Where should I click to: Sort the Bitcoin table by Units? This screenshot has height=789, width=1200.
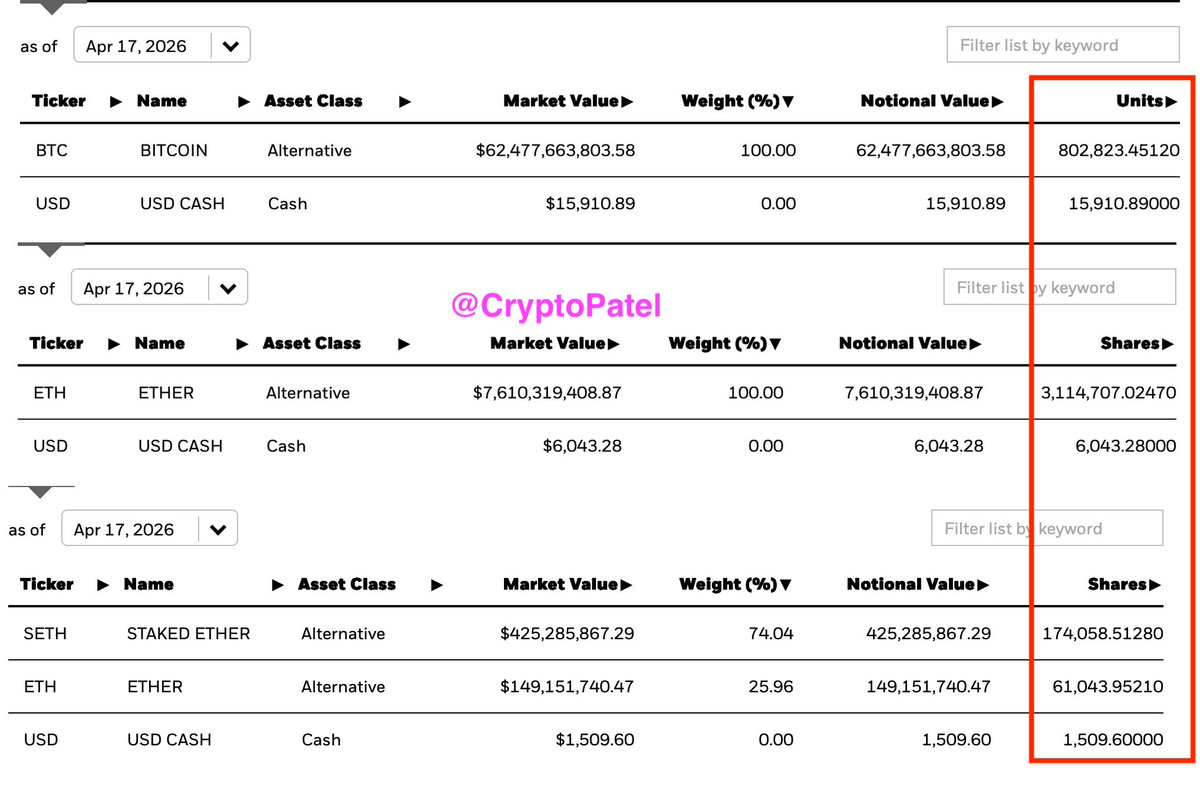tap(1146, 101)
